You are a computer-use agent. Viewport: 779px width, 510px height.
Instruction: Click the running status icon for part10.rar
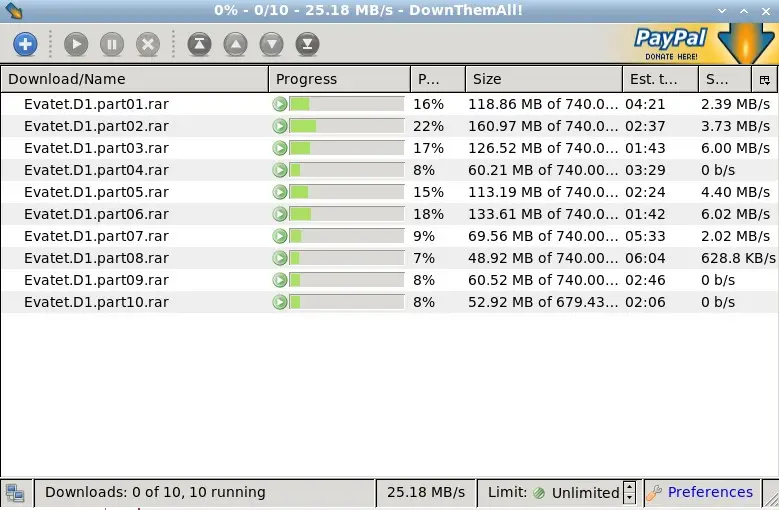(280, 302)
